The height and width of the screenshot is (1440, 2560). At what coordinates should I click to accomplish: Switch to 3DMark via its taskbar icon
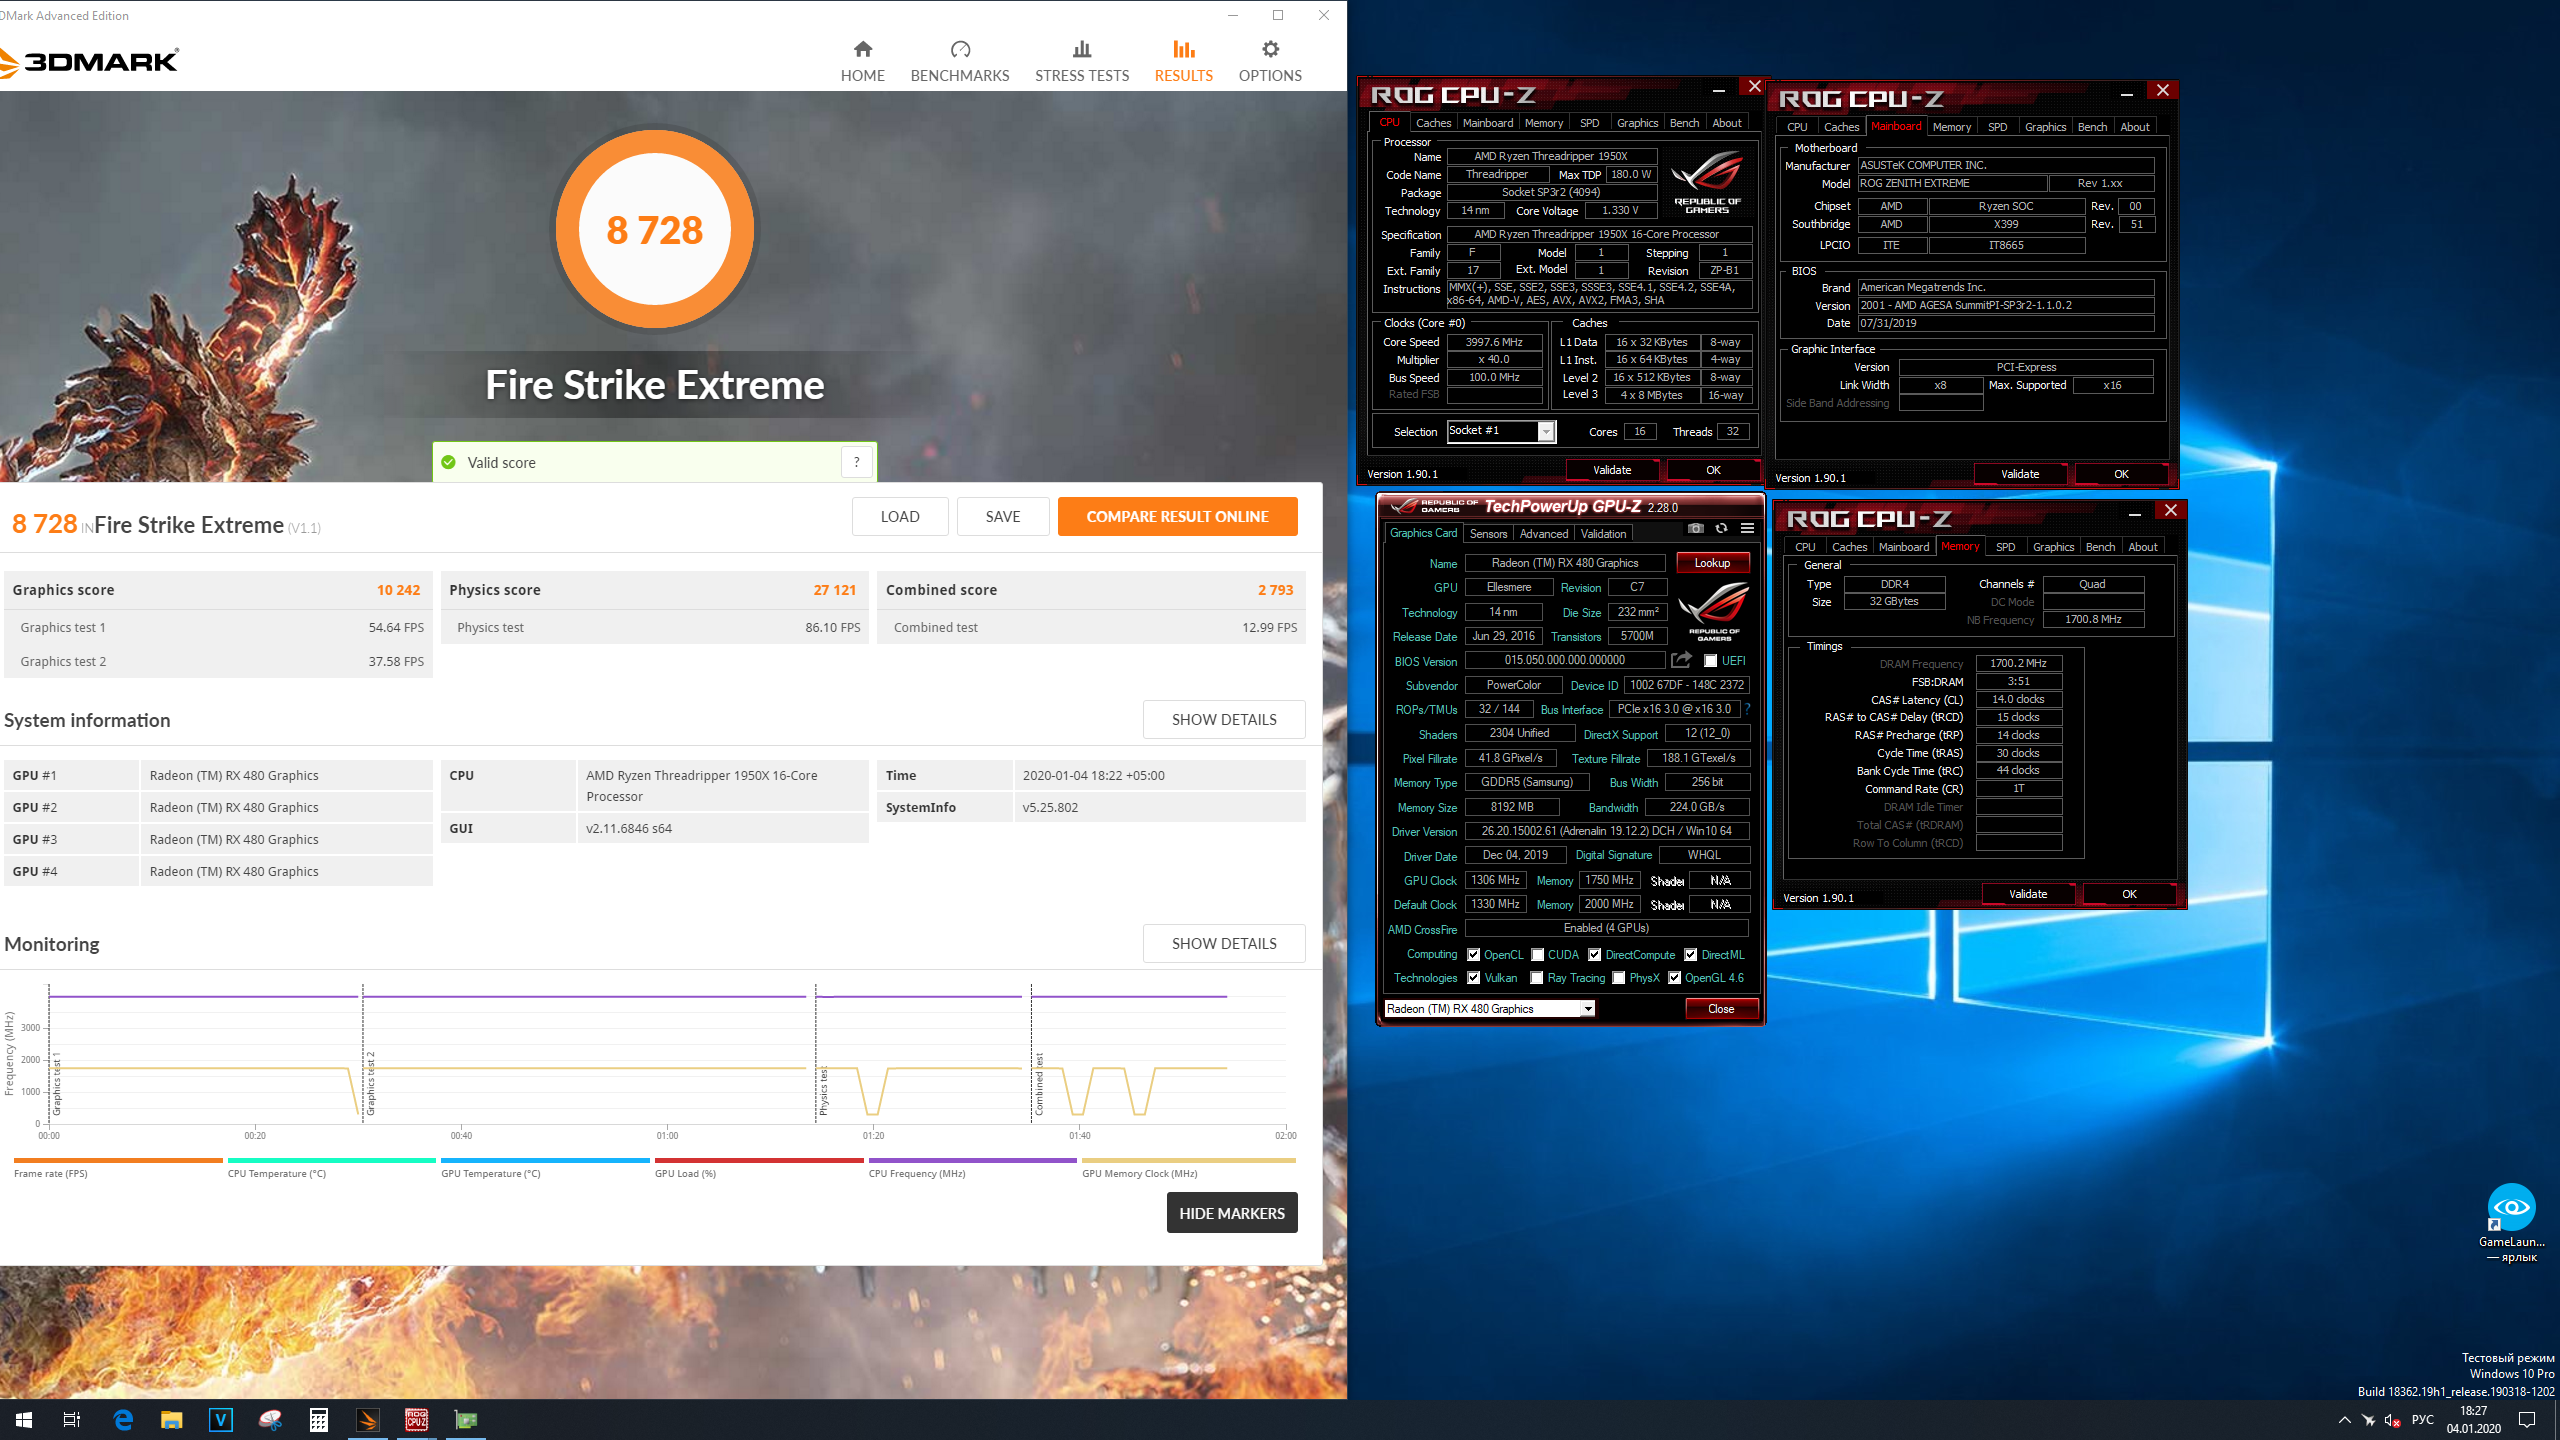368,1419
